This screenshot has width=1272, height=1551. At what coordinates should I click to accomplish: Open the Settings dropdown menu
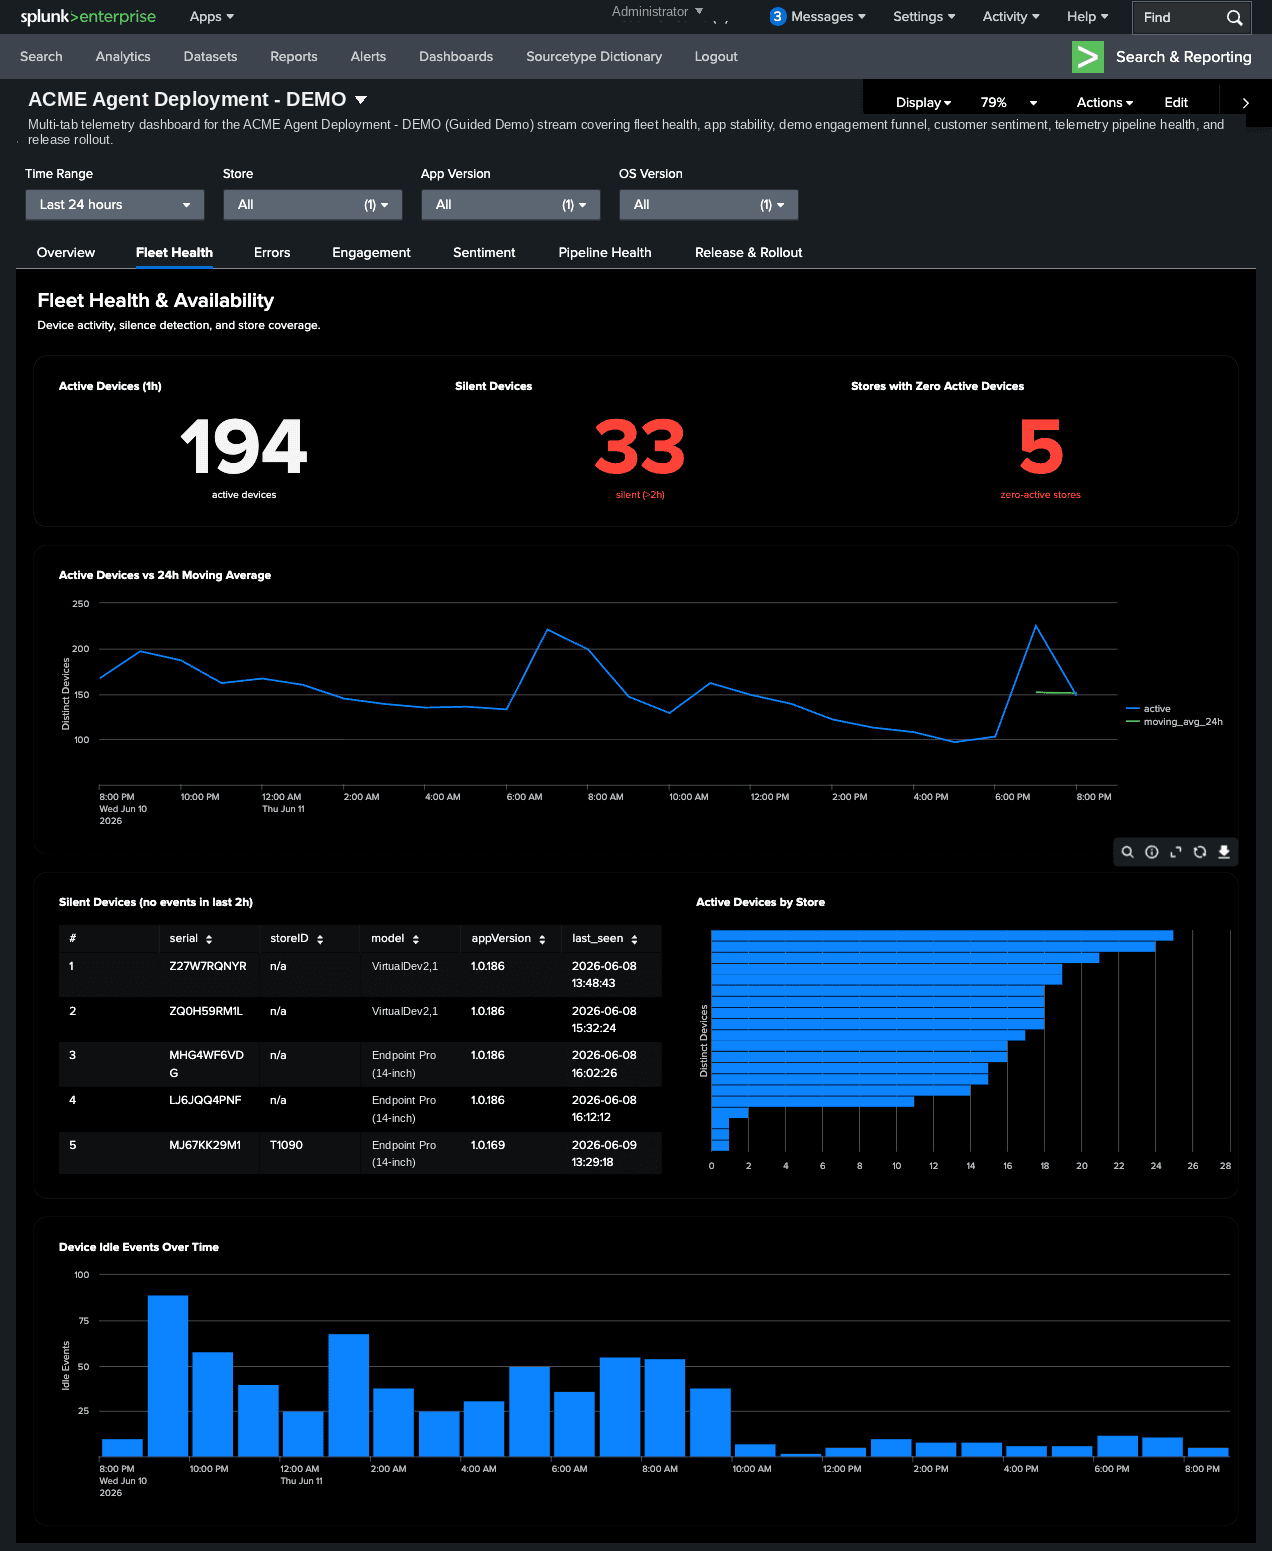coord(924,17)
